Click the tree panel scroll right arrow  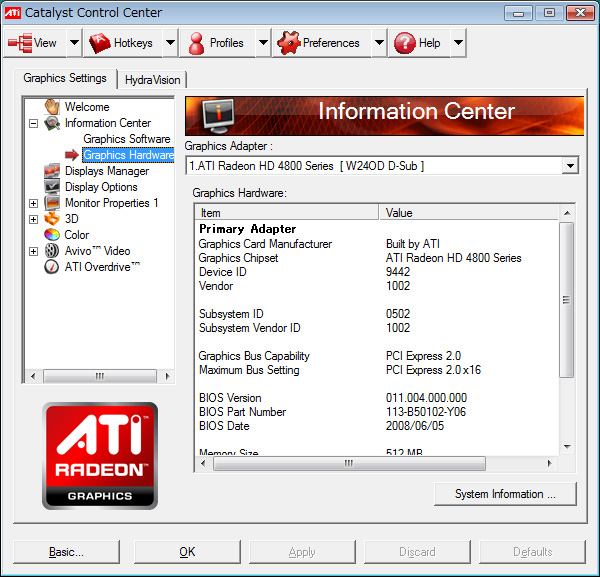click(x=167, y=376)
